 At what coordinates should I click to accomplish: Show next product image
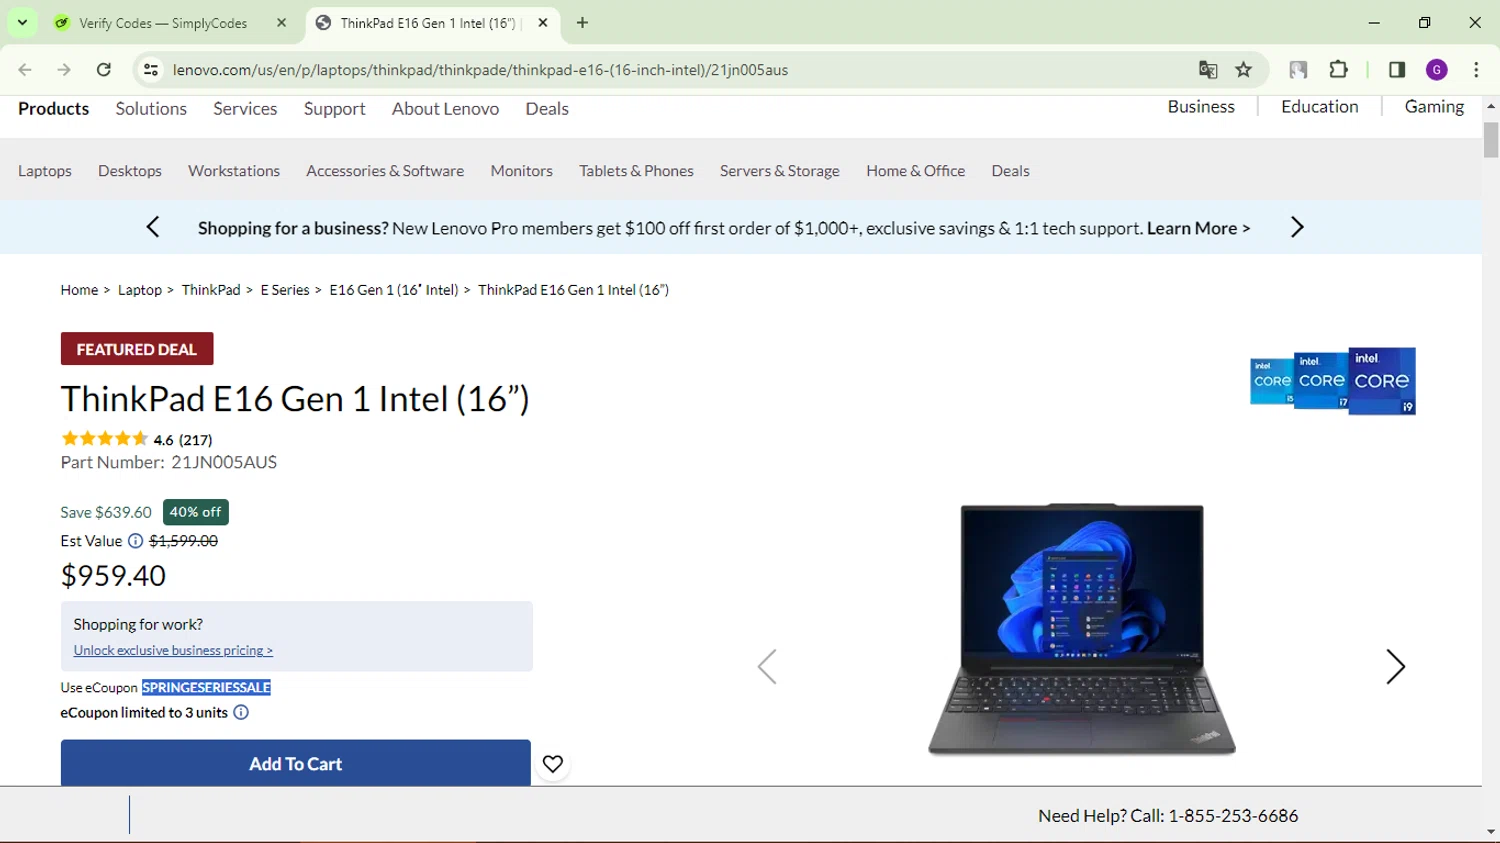click(1395, 667)
